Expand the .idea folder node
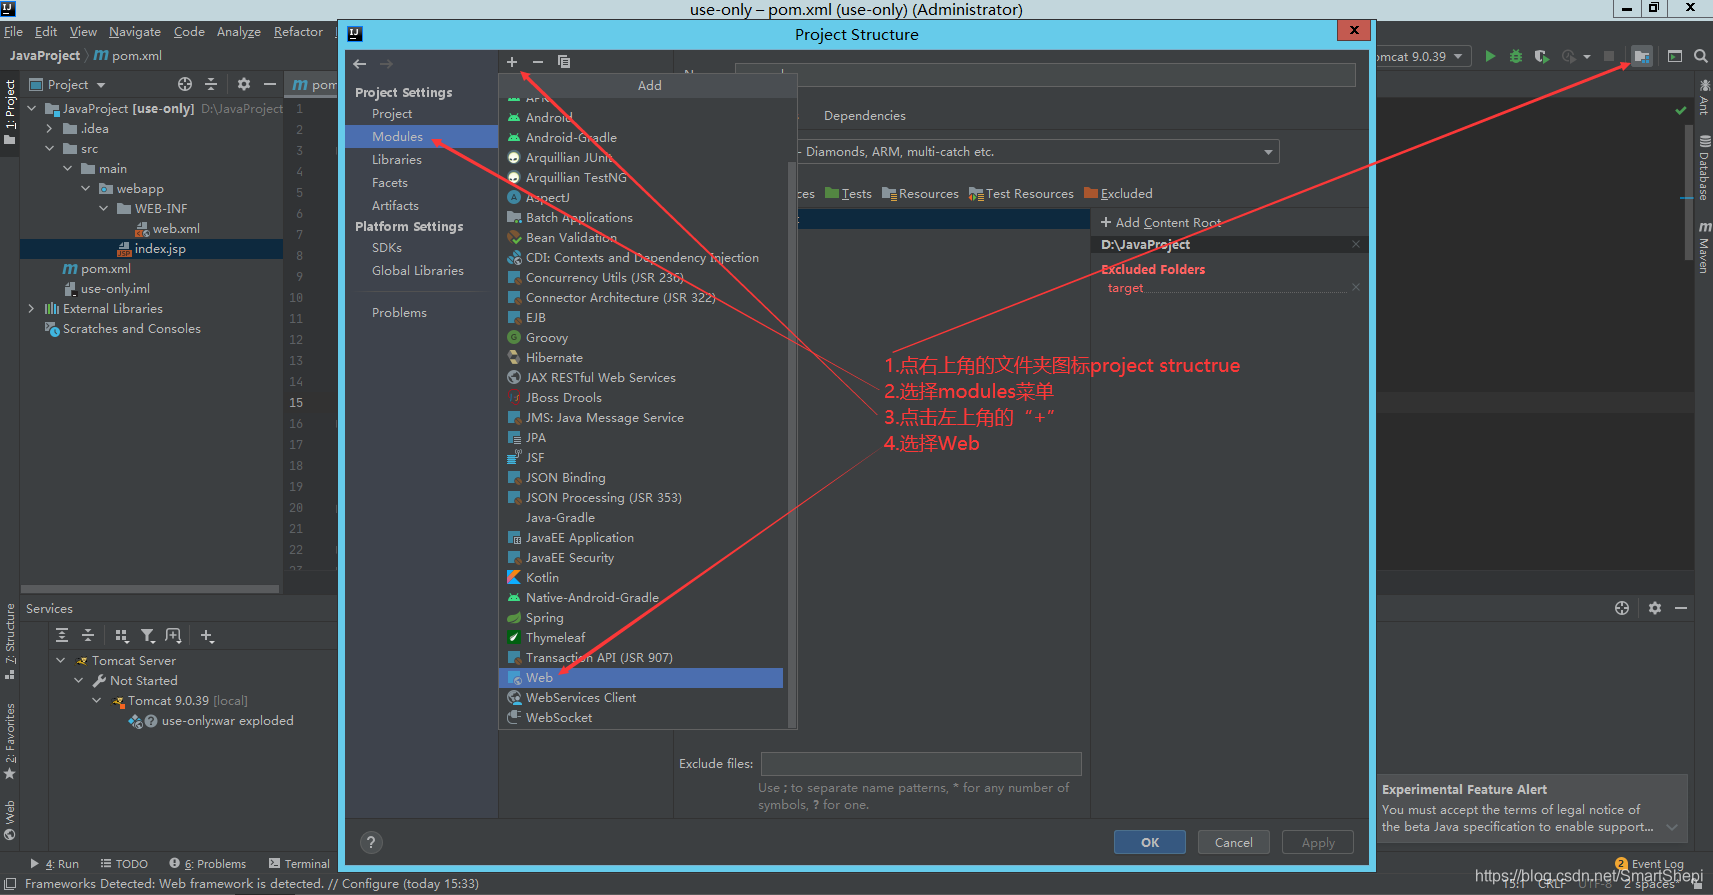The image size is (1713, 895). [50, 128]
